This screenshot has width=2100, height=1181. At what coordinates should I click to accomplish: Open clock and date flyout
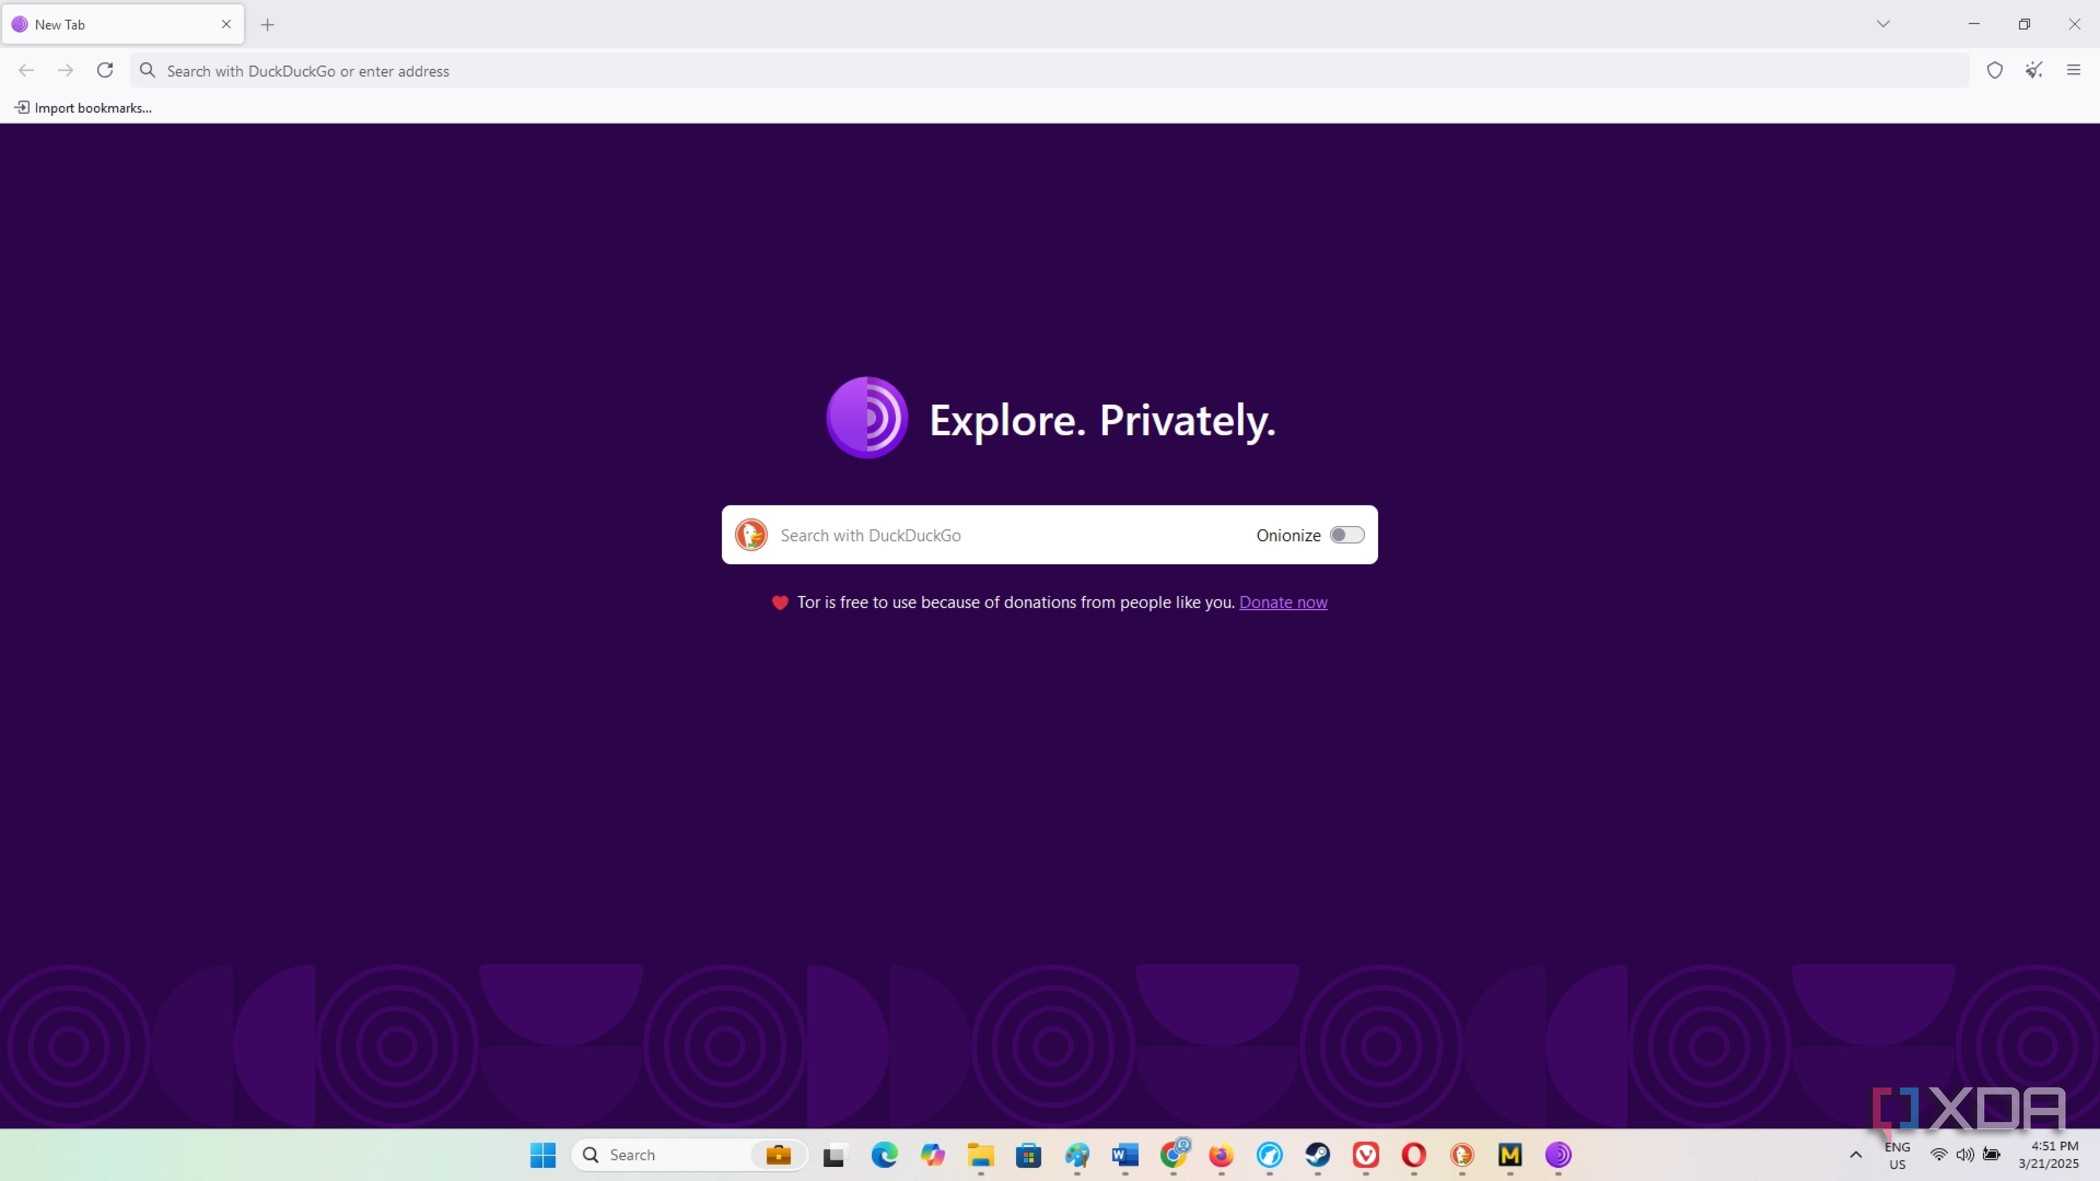click(2048, 1155)
